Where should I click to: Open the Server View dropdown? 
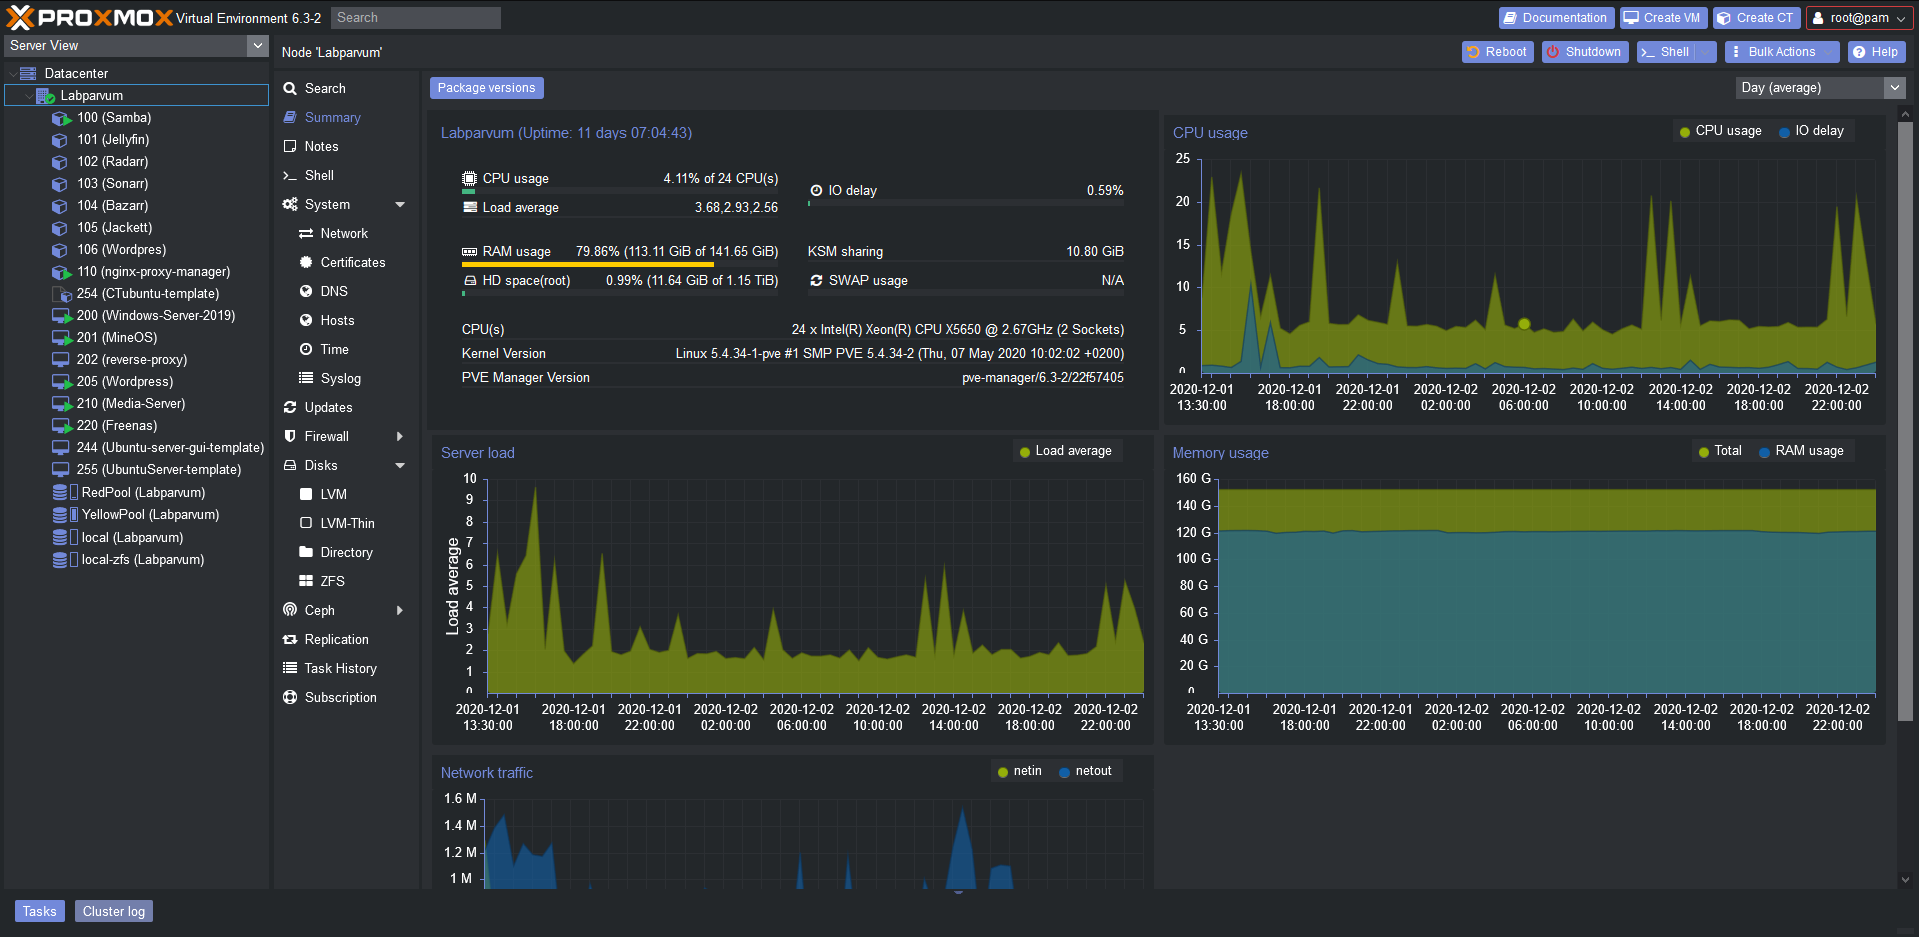click(258, 46)
